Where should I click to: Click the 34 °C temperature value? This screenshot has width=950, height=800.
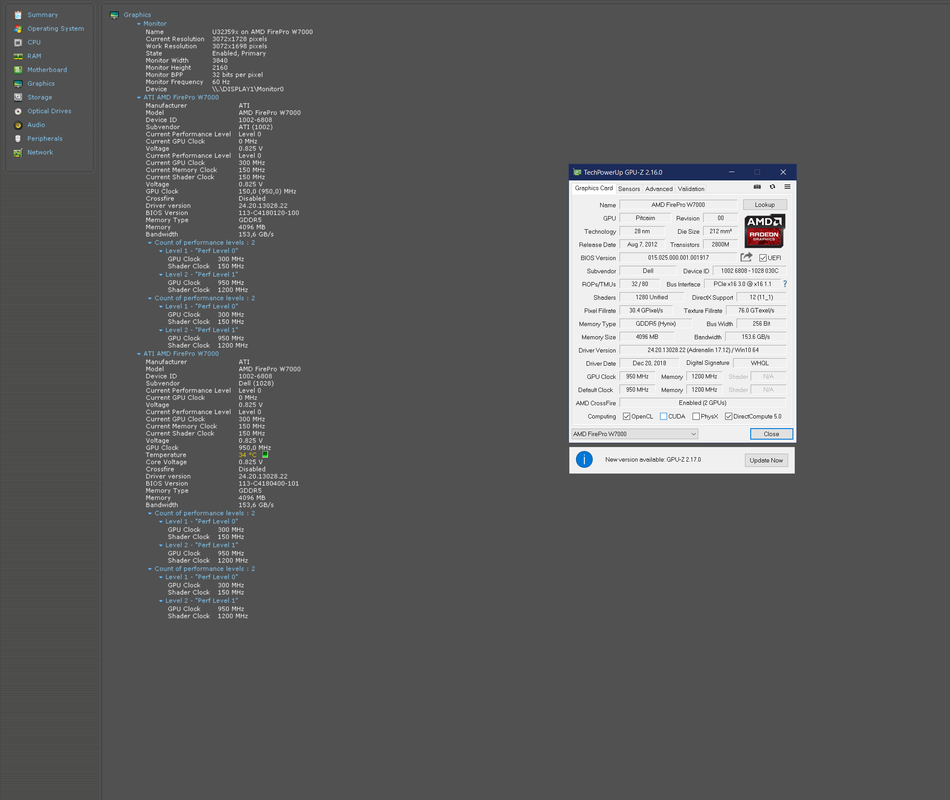tap(248, 455)
